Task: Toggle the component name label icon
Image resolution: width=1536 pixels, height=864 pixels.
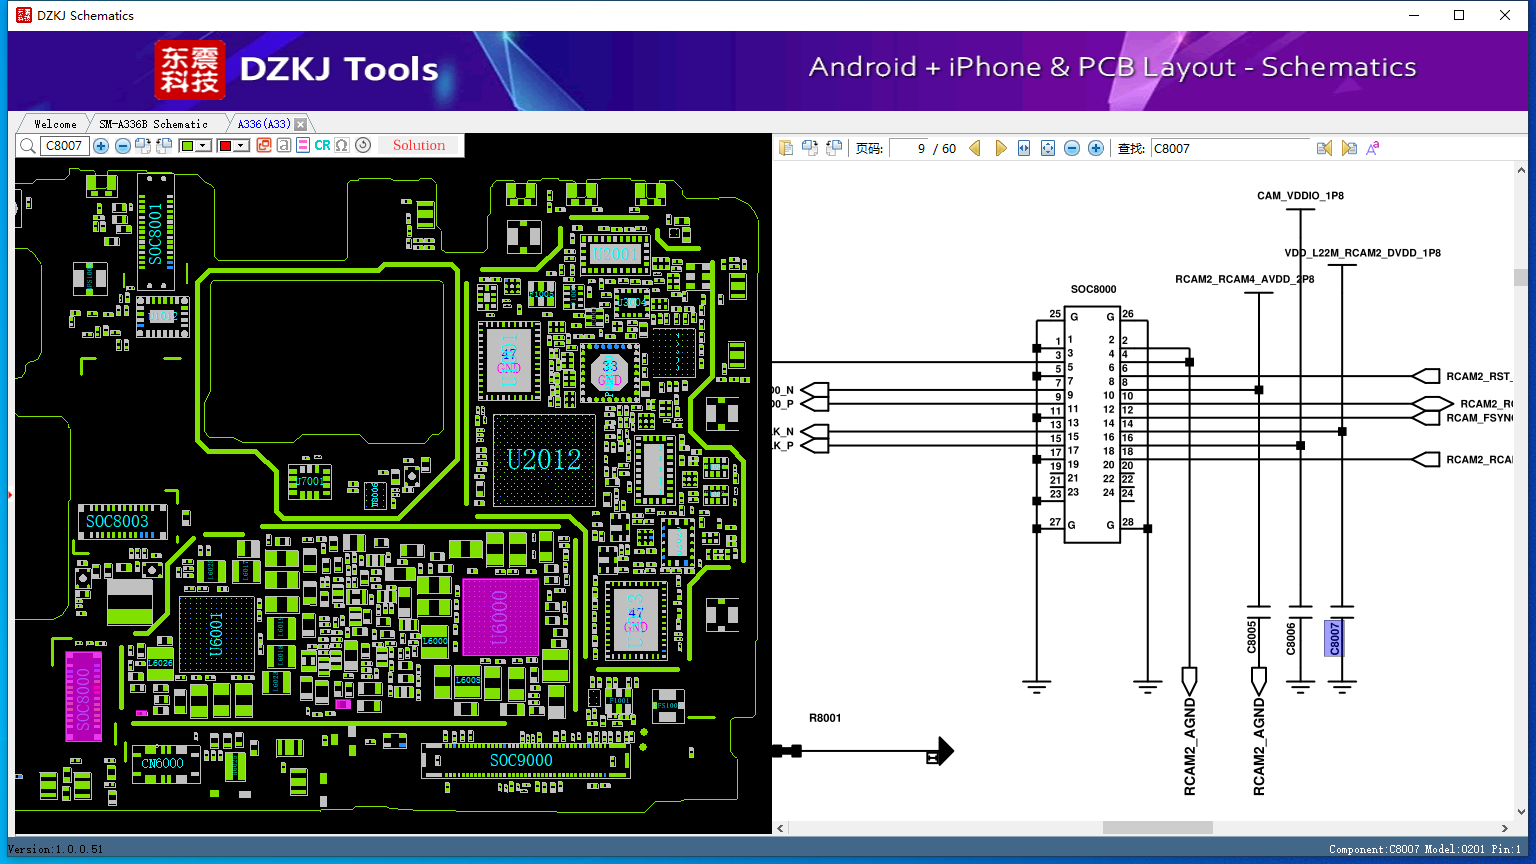Action: pos(284,146)
